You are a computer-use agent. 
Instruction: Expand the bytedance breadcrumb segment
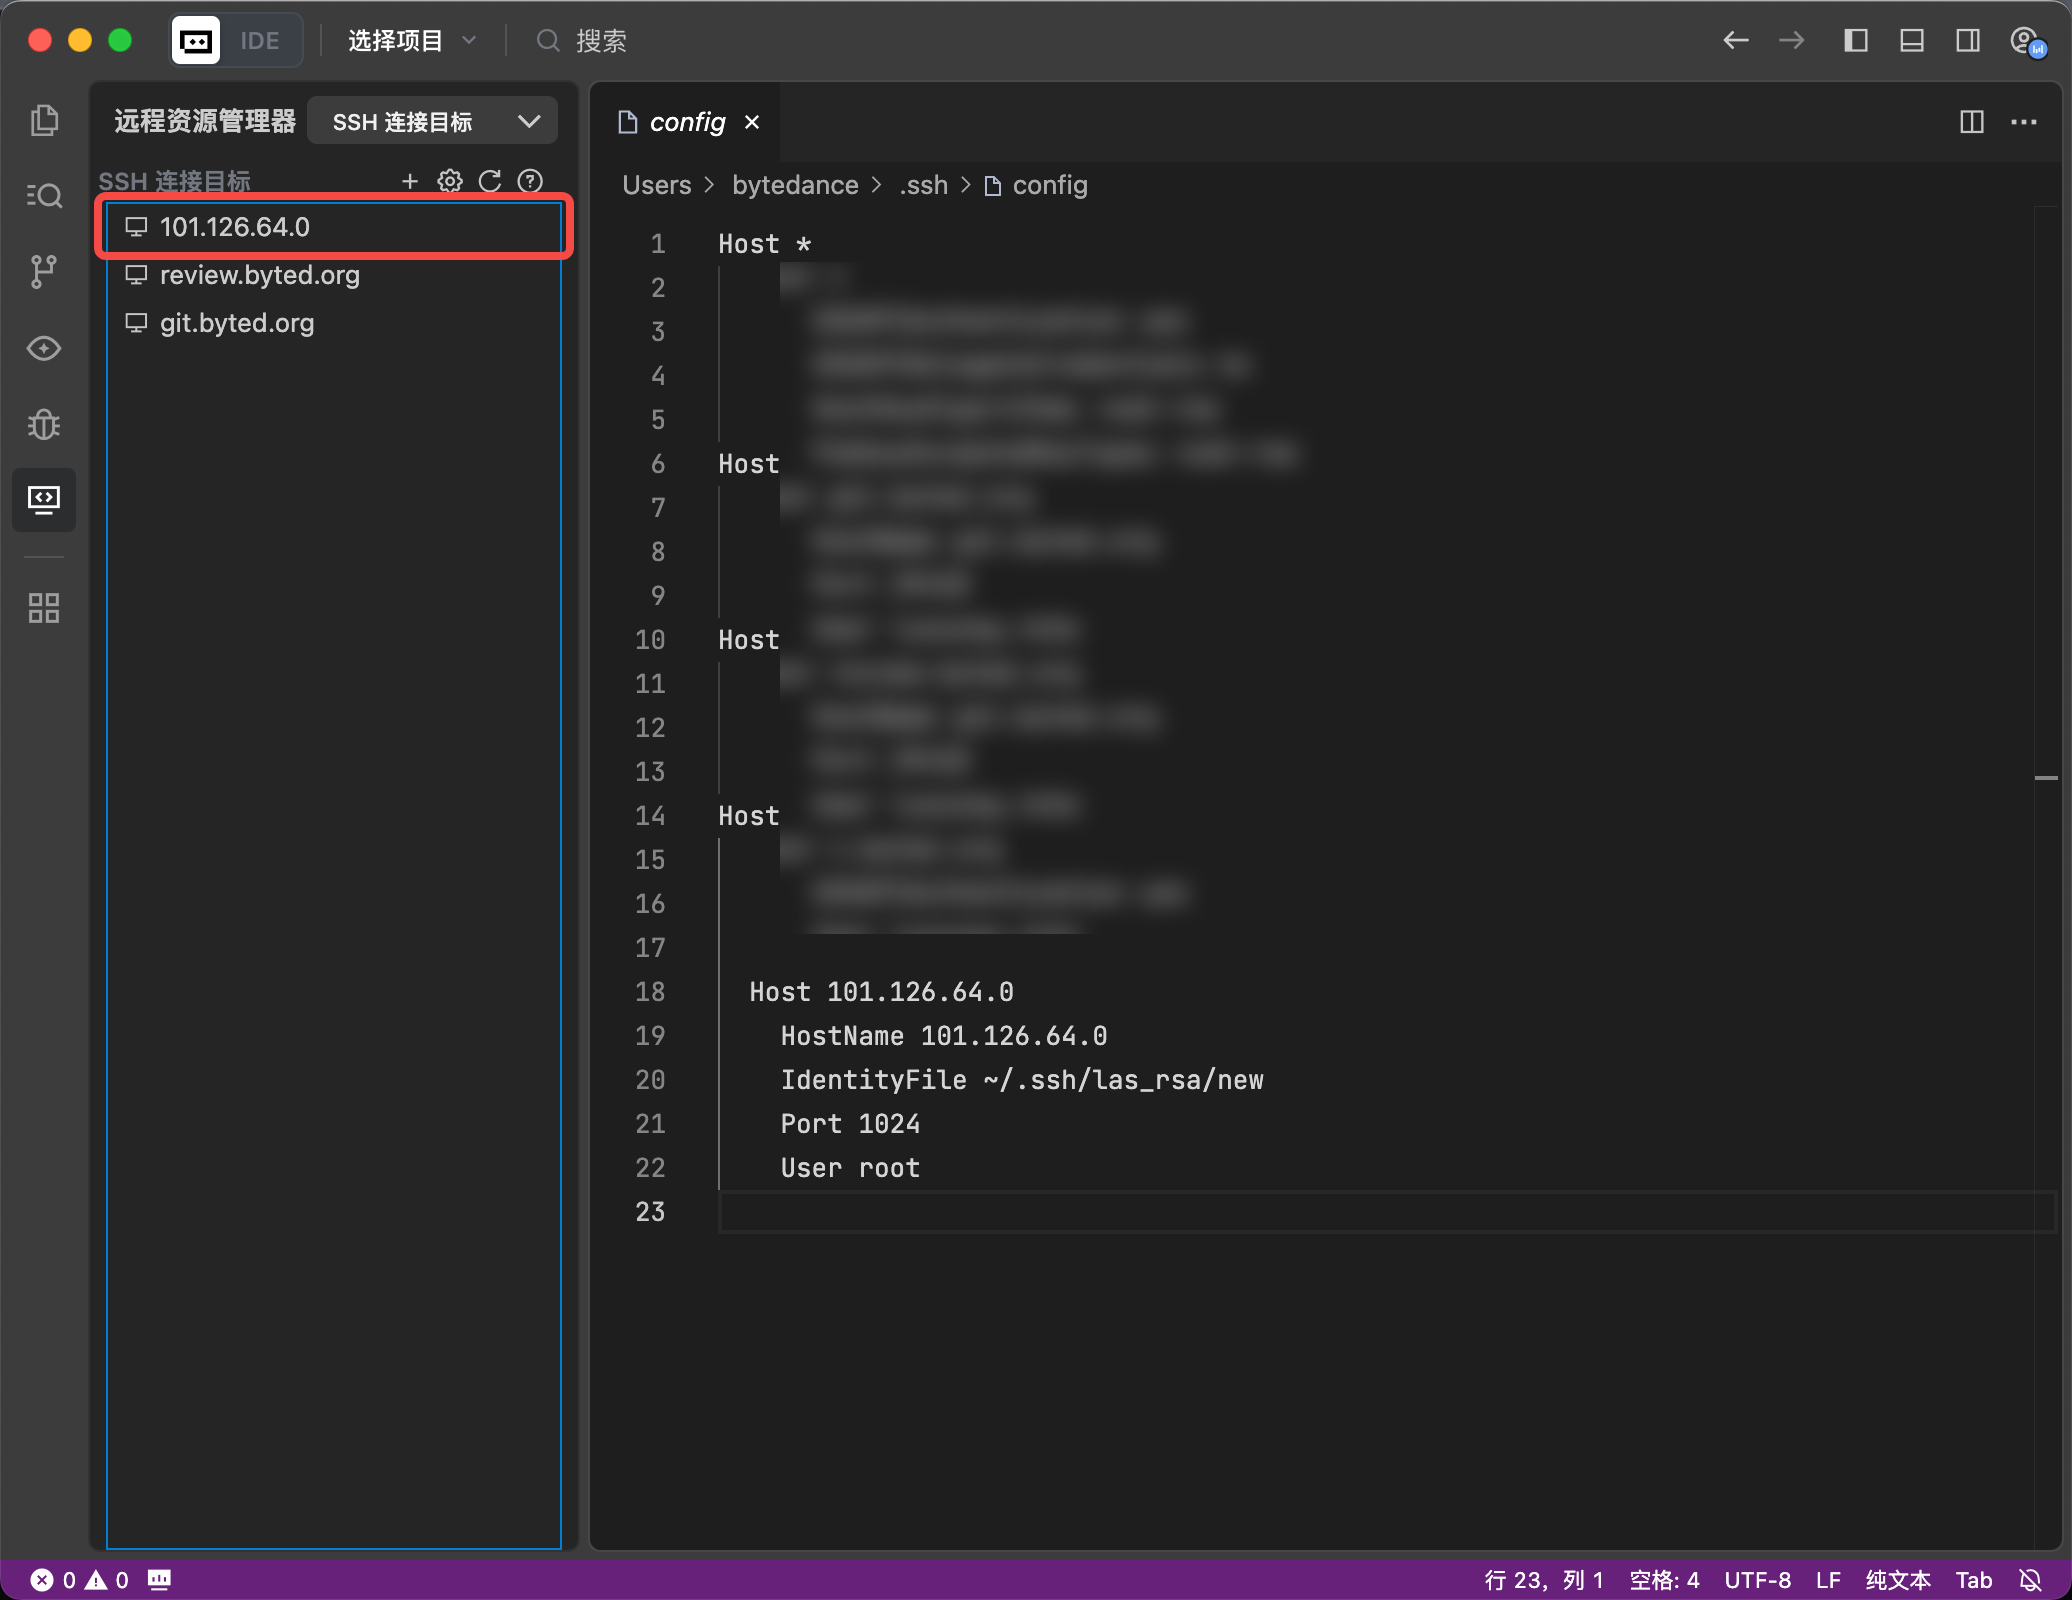794,185
